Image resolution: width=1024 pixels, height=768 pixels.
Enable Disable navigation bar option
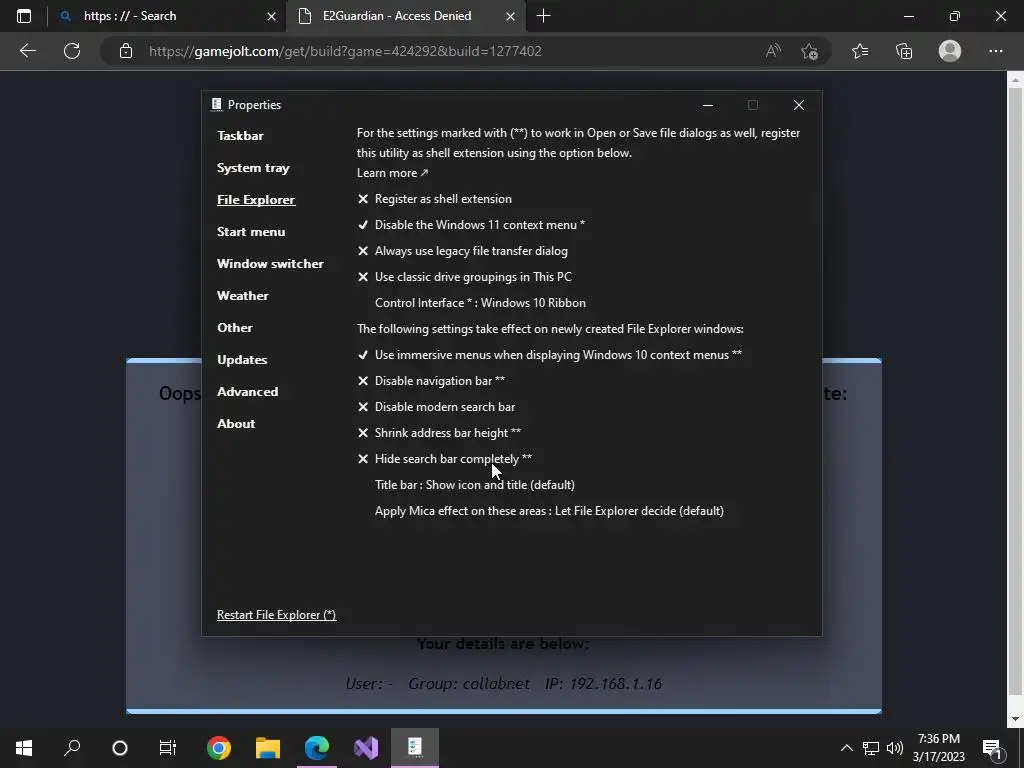pyautogui.click(x=431, y=381)
